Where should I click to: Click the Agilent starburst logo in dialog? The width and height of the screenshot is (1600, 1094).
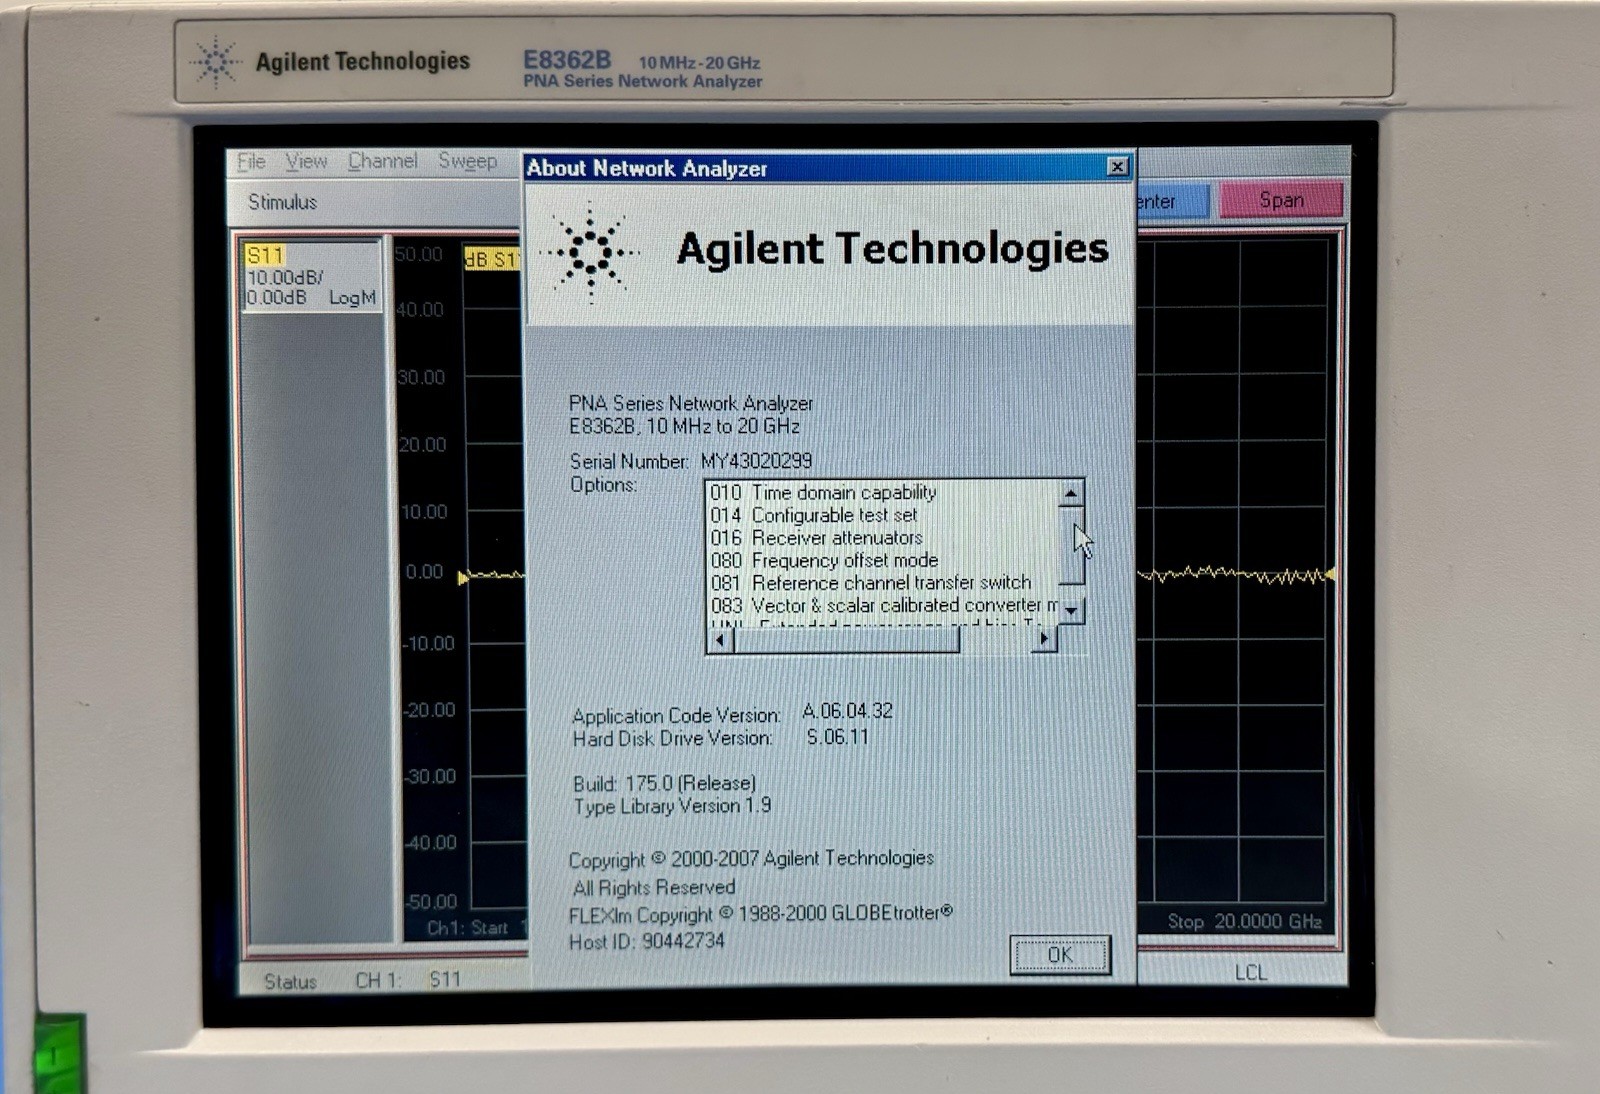pos(591,251)
